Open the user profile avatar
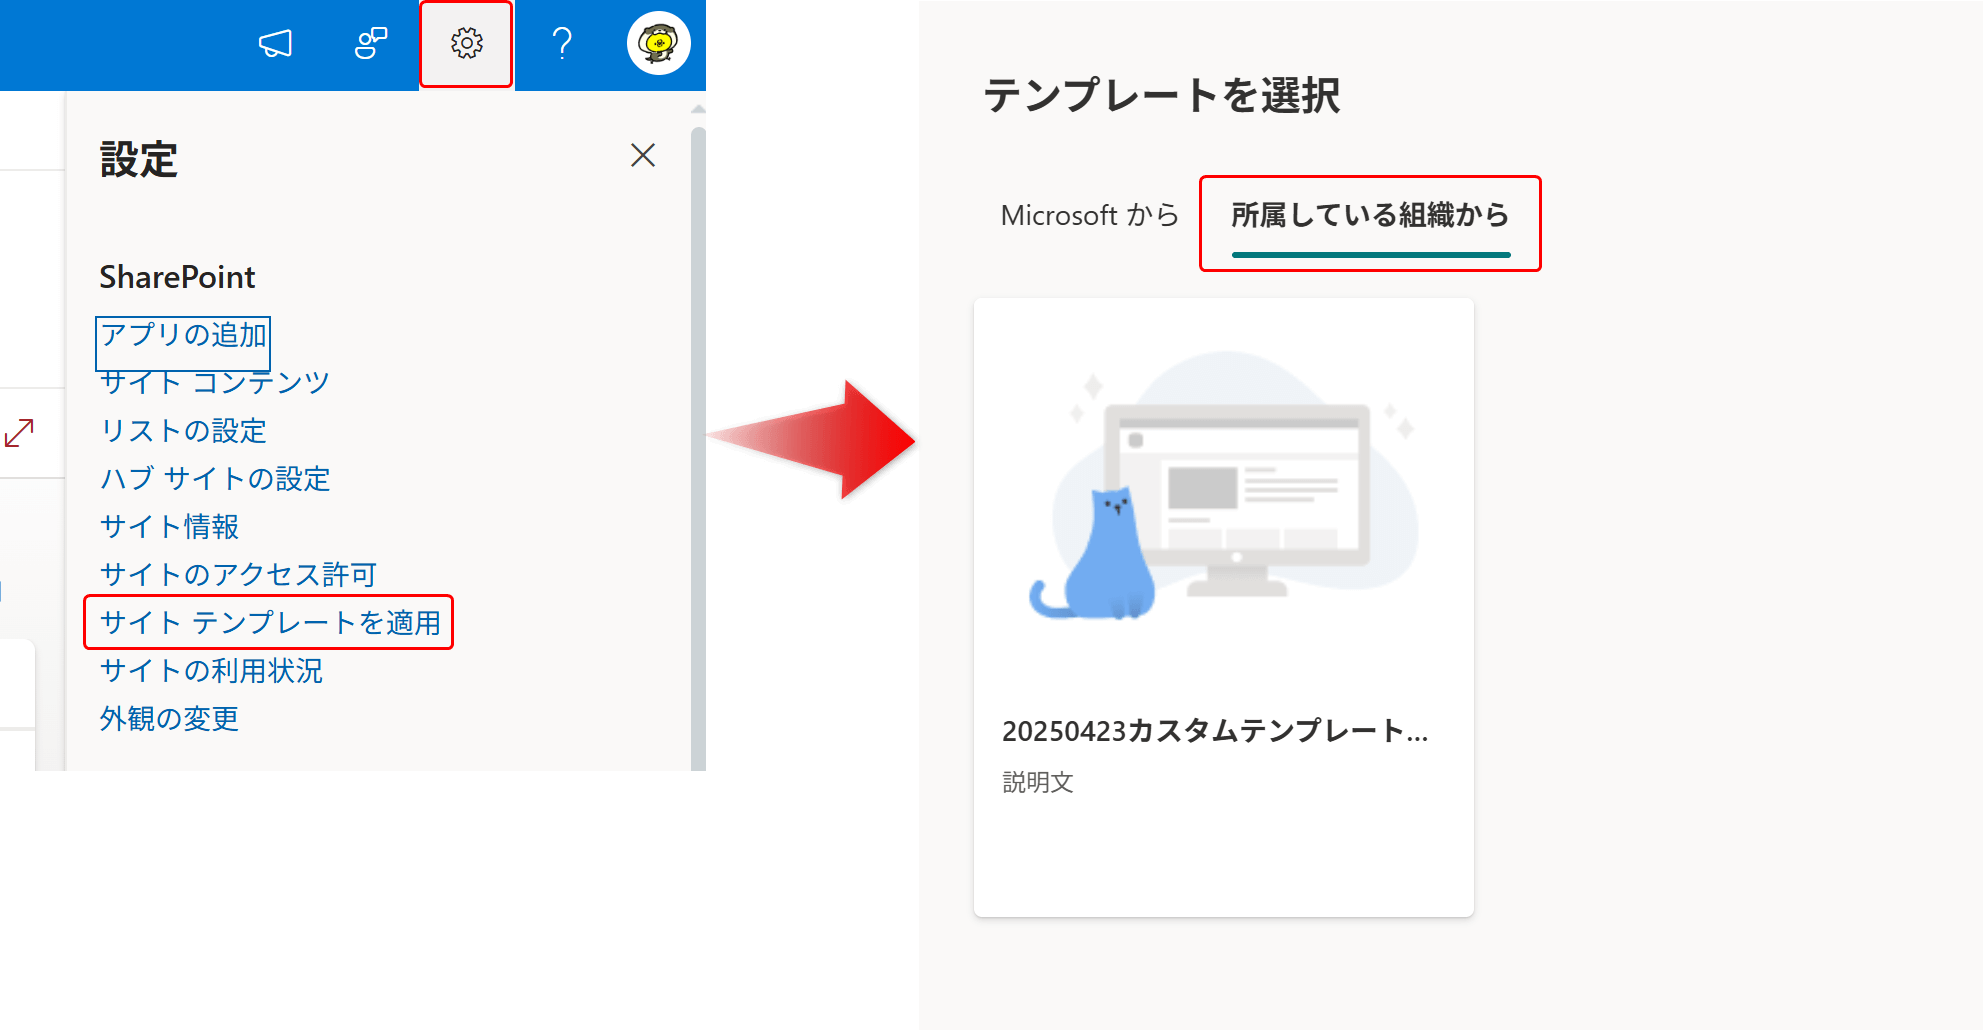1988x1035 pixels. 658,44
